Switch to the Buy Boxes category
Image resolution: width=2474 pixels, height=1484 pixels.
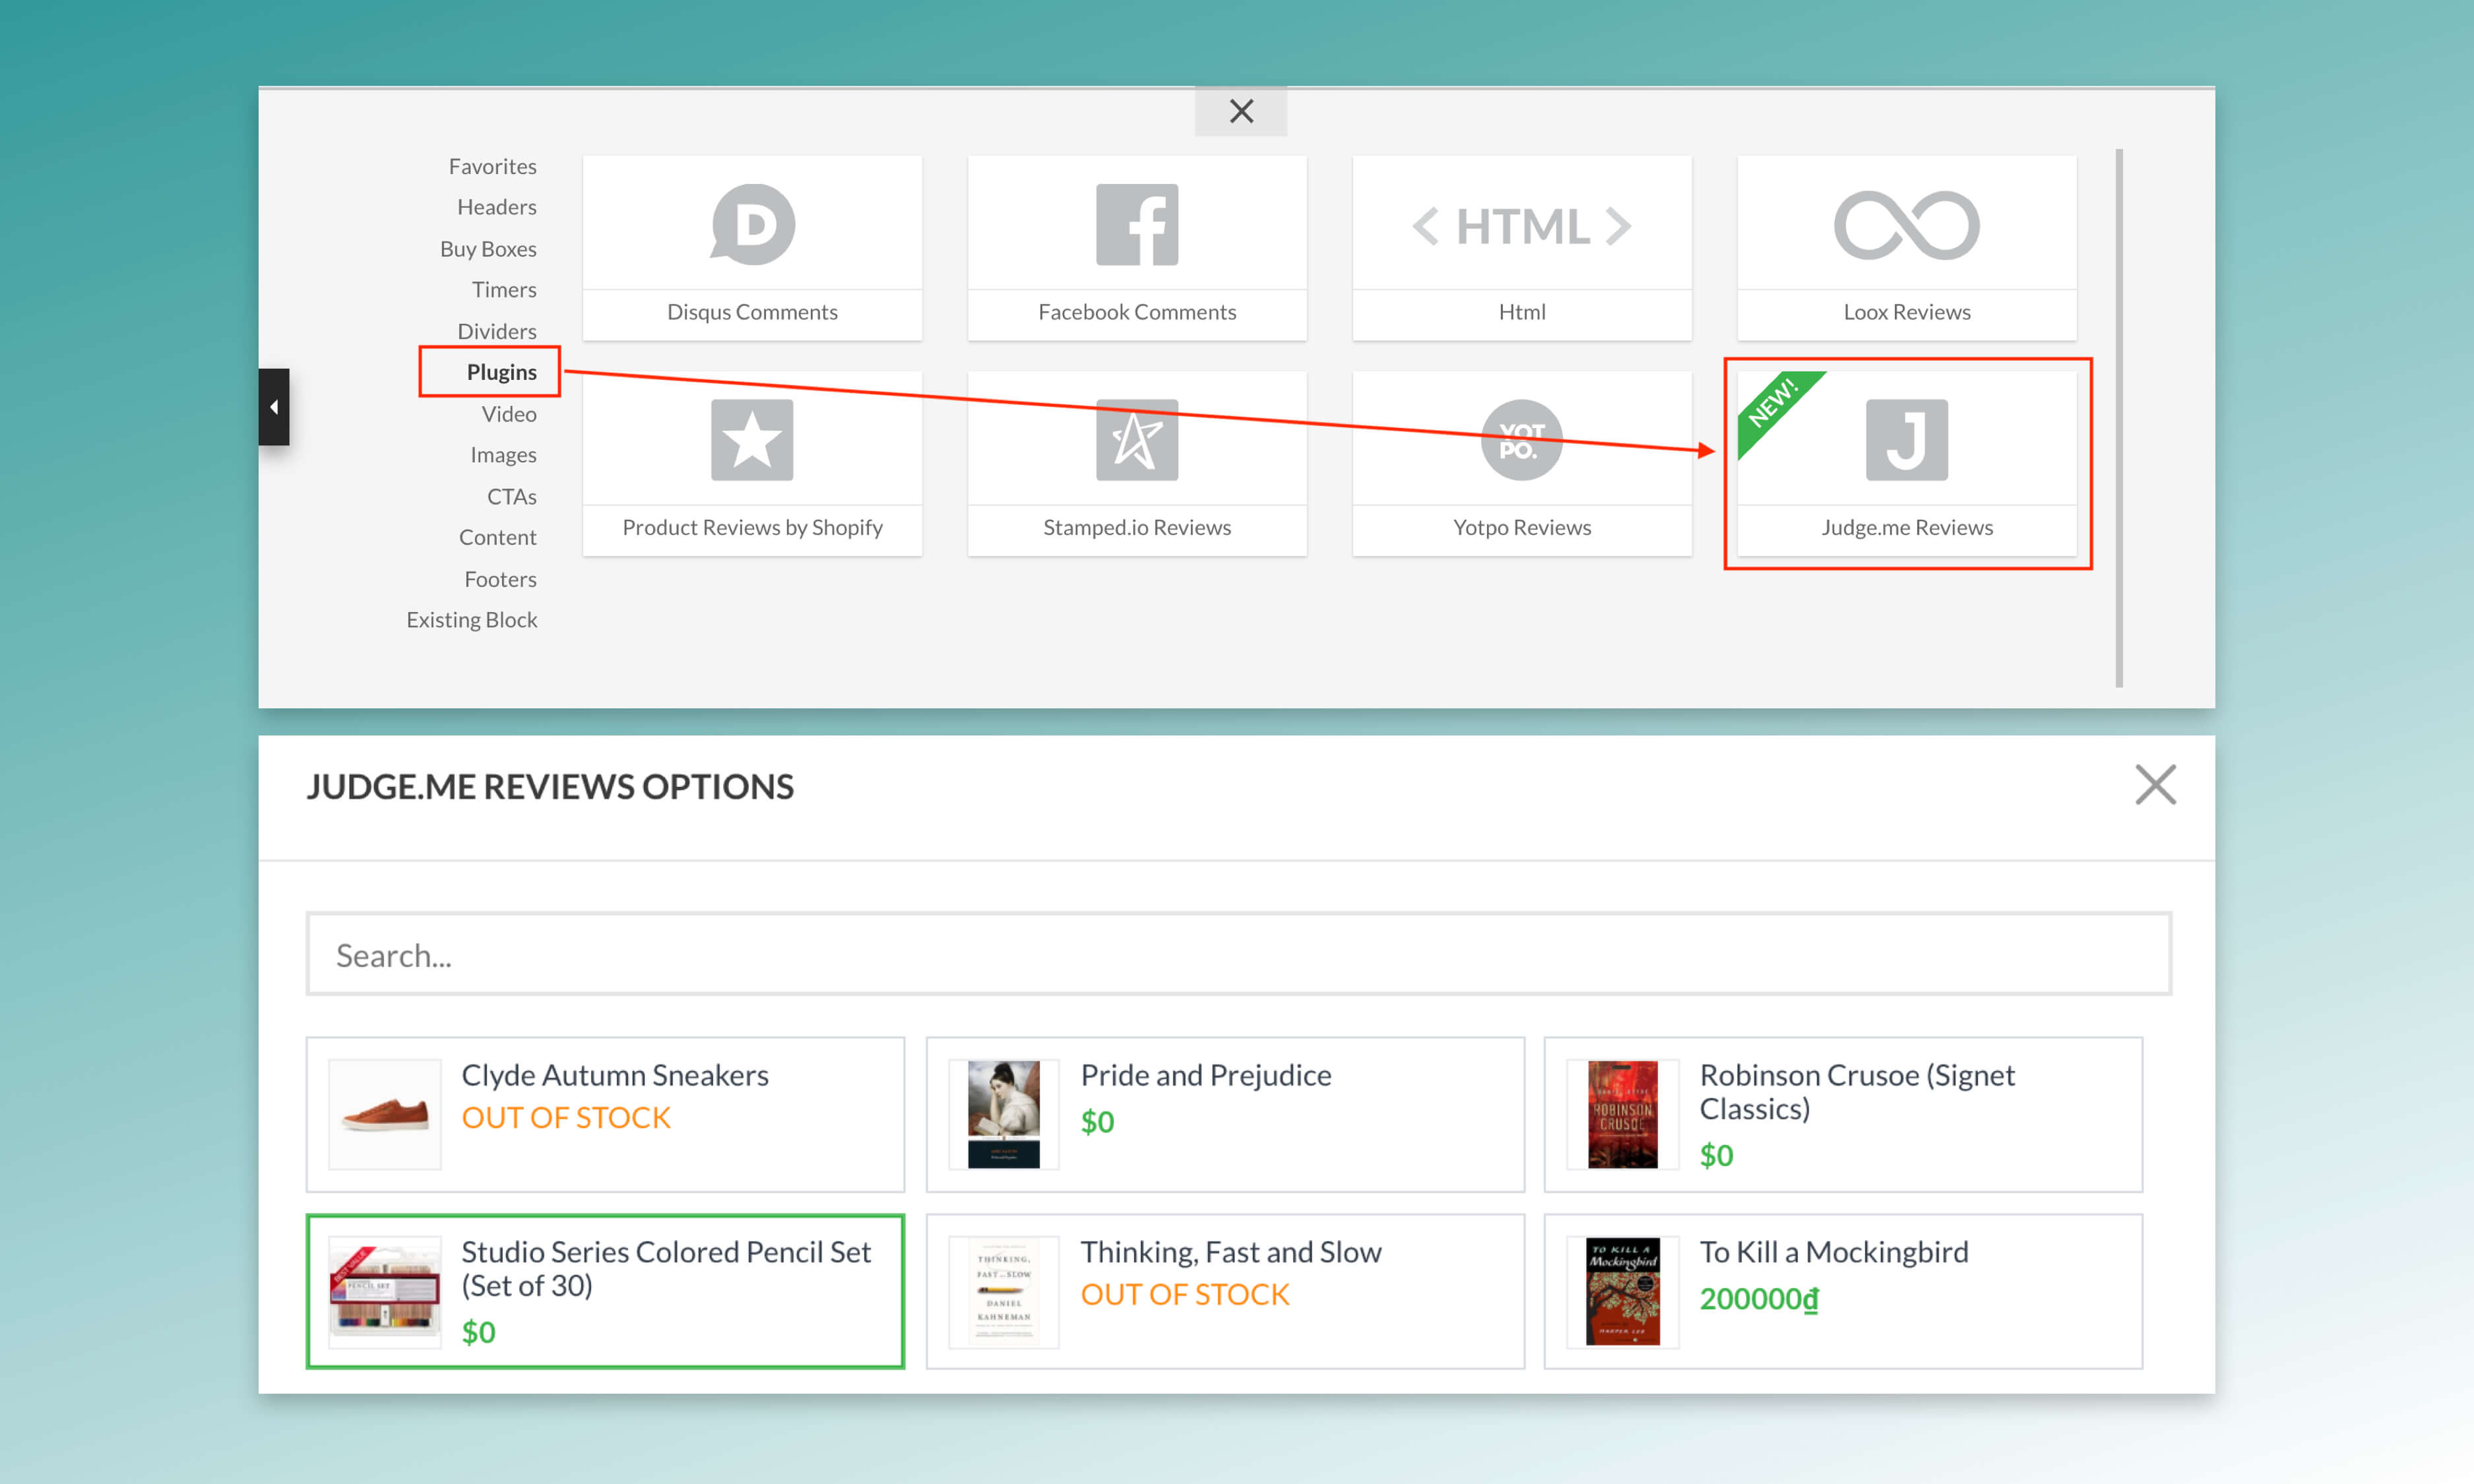(x=488, y=249)
